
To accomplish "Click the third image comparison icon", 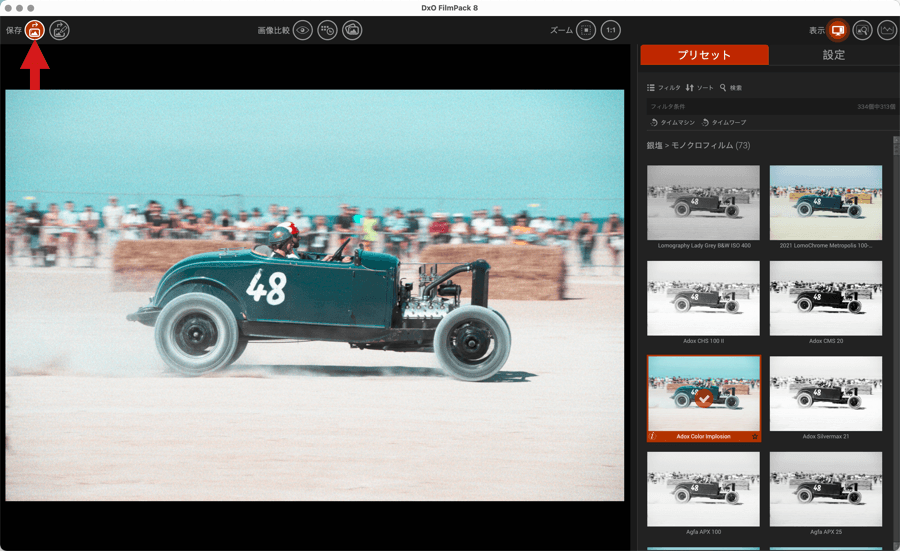I will [x=352, y=30].
